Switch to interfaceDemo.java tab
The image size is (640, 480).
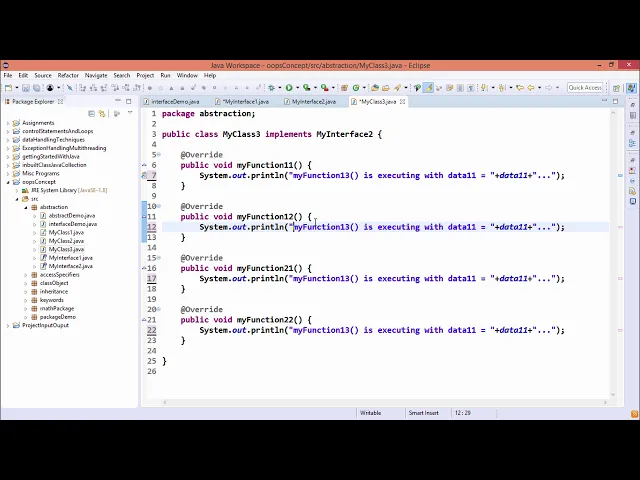[175, 102]
